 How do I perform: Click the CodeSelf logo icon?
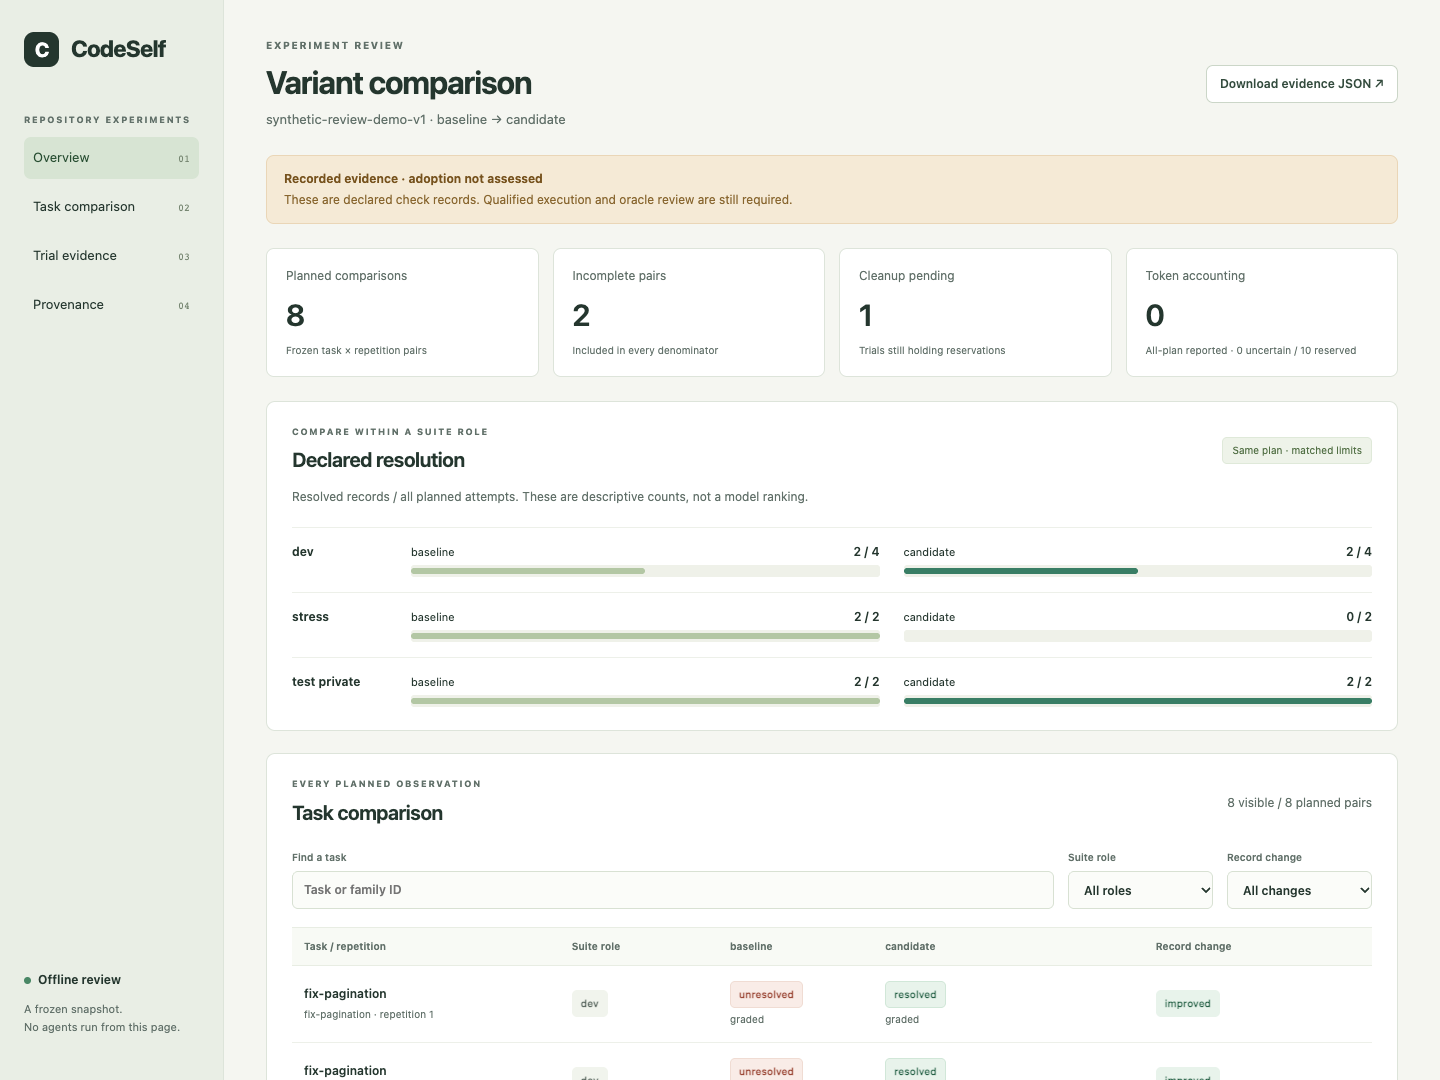coord(42,49)
